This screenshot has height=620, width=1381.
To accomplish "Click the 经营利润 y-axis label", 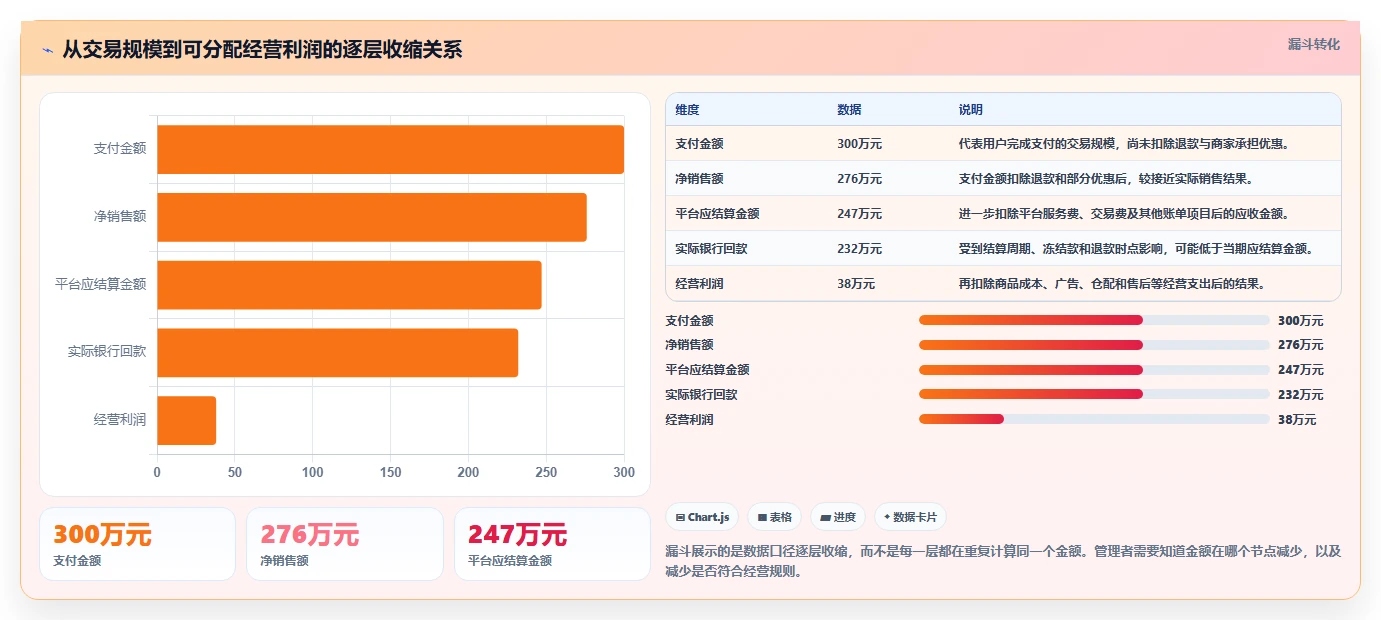I will point(120,420).
